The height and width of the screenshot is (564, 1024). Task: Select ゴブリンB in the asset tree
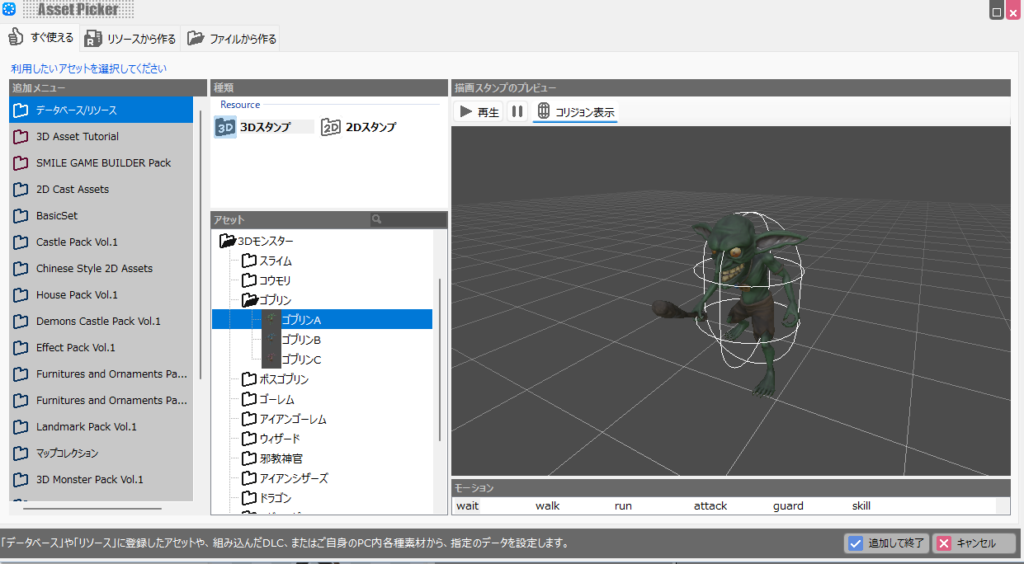[300, 340]
